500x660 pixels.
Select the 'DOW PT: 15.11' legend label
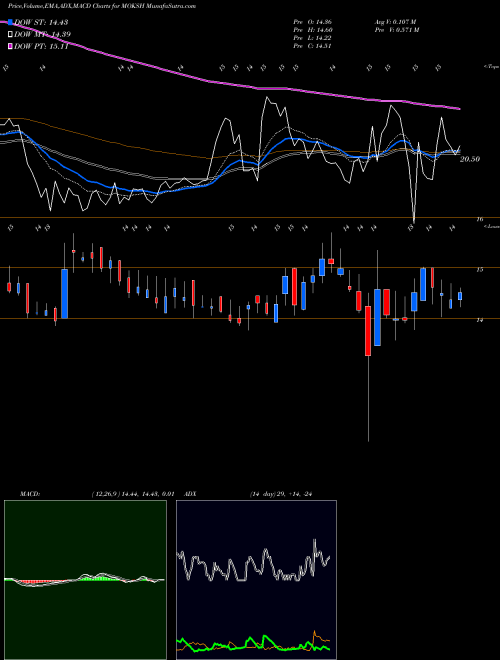click(x=41, y=47)
